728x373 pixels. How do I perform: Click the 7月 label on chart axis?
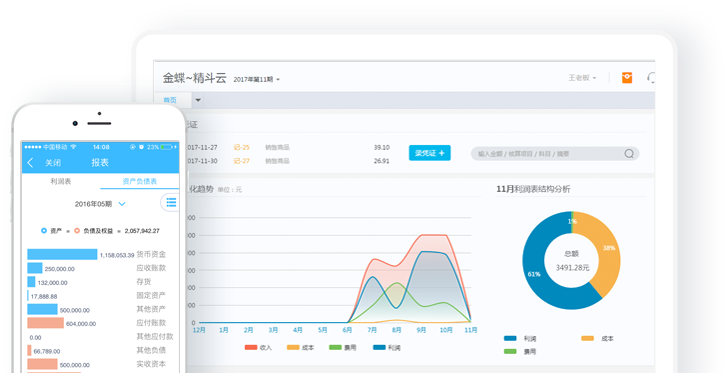click(x=372, y=330)
